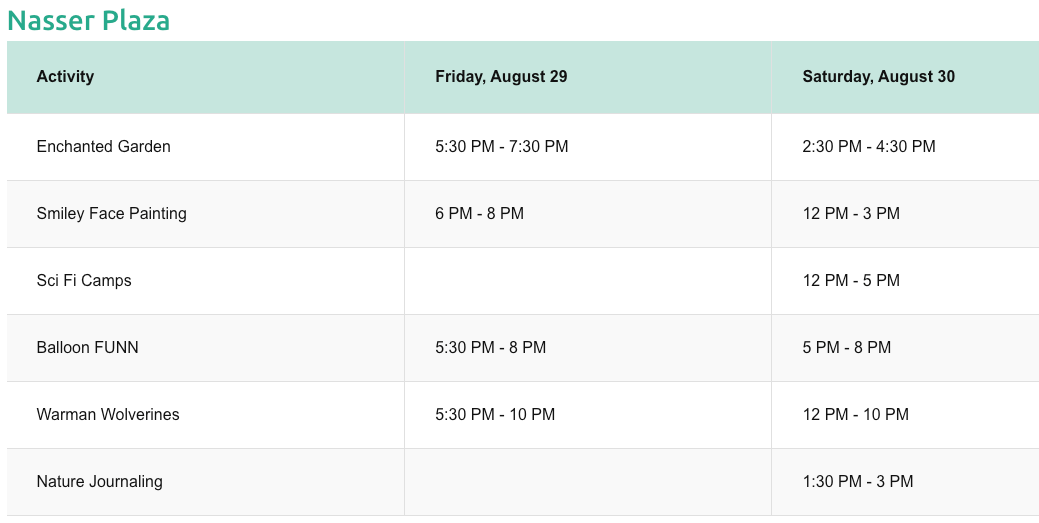Screen dimensions: 1039x523
Task: Click the Nasser Plaza heading
Action: coord(88,20)
